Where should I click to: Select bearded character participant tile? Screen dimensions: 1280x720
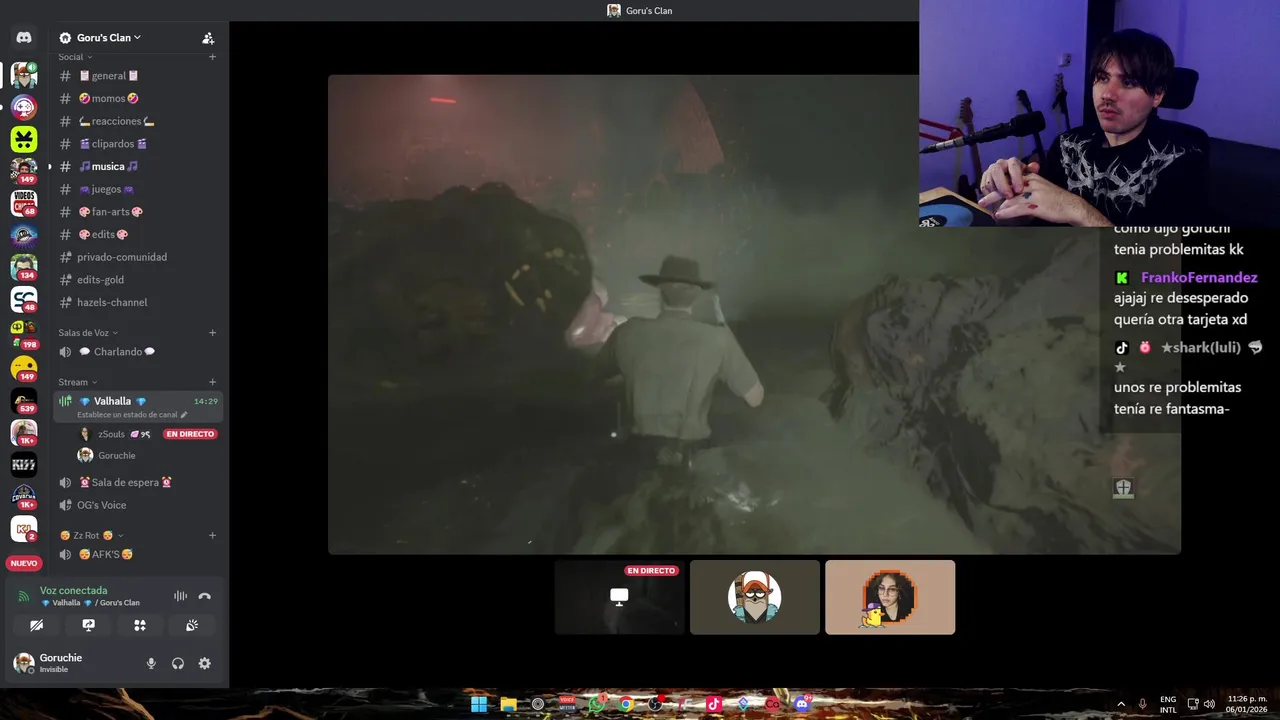point(755,597)
